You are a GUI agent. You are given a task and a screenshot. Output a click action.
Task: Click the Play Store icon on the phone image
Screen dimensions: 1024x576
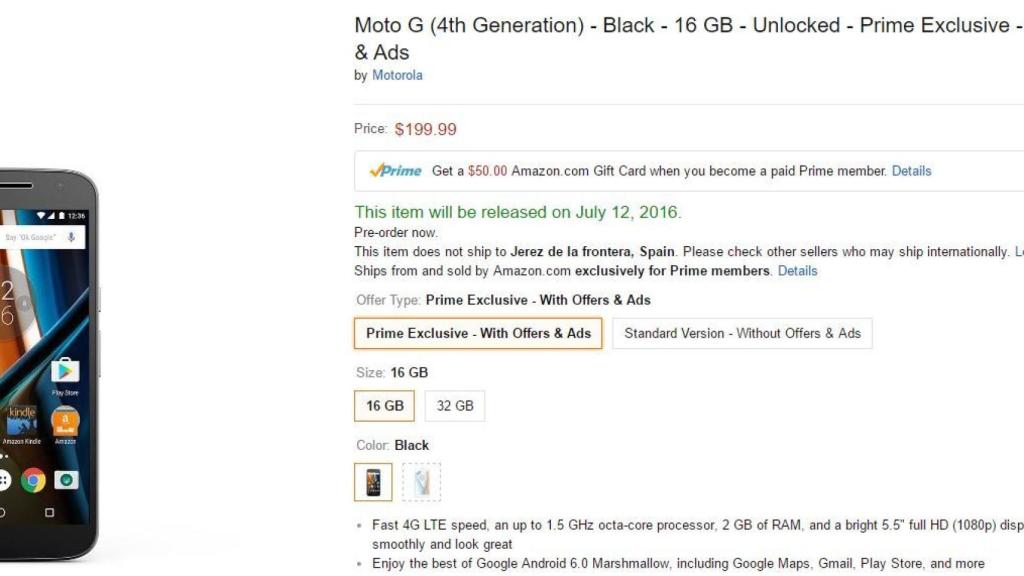tap(65, 372)
